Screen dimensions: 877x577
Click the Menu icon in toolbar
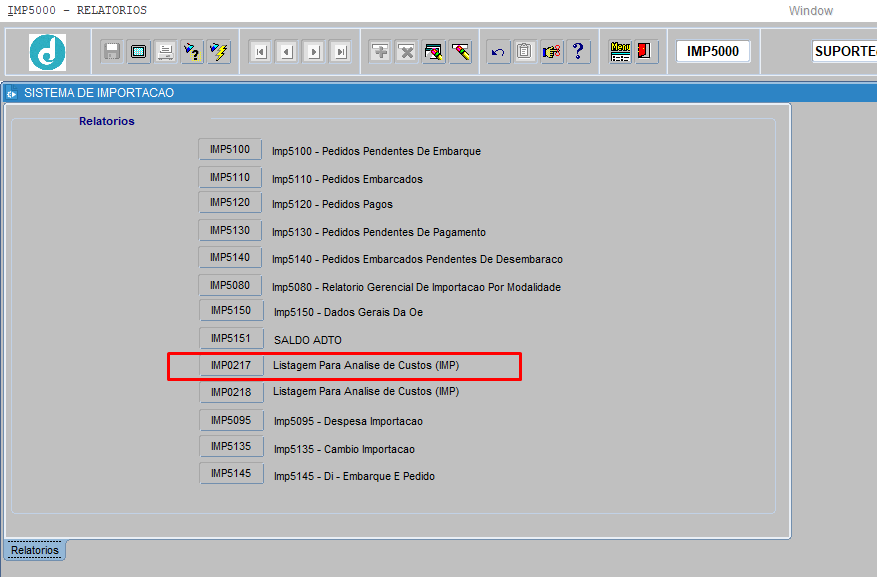pos(620,52)
